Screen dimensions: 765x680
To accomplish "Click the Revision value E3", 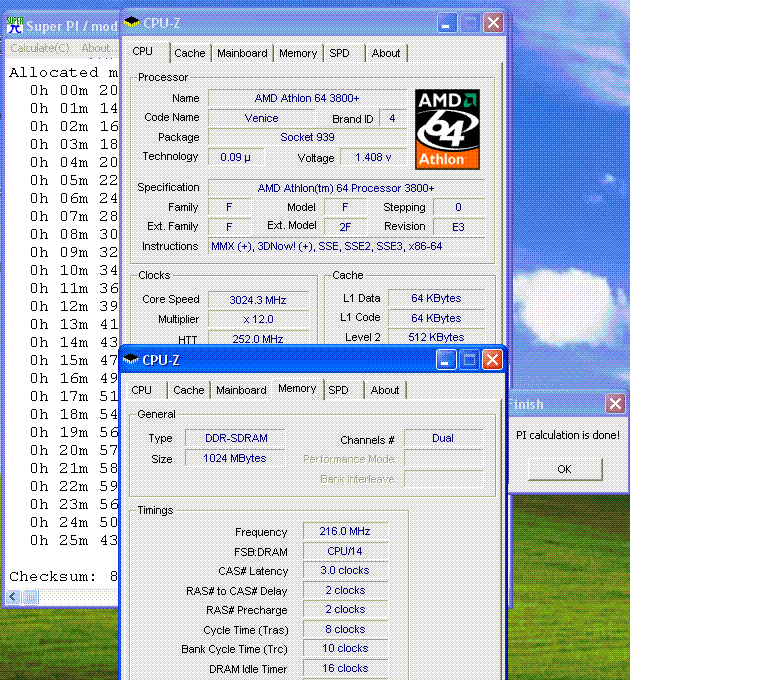I will click(458, 227).
